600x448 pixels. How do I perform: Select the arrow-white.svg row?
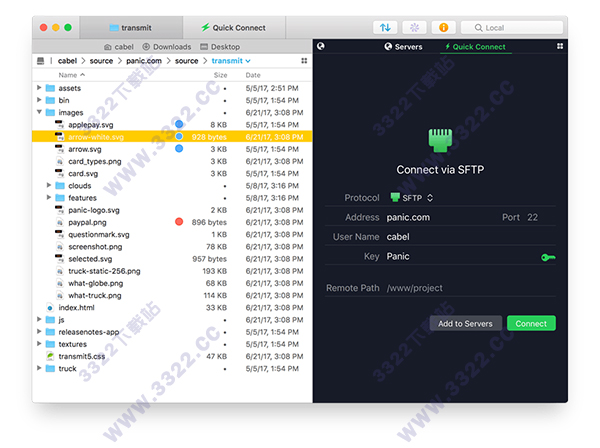point(172,137)
